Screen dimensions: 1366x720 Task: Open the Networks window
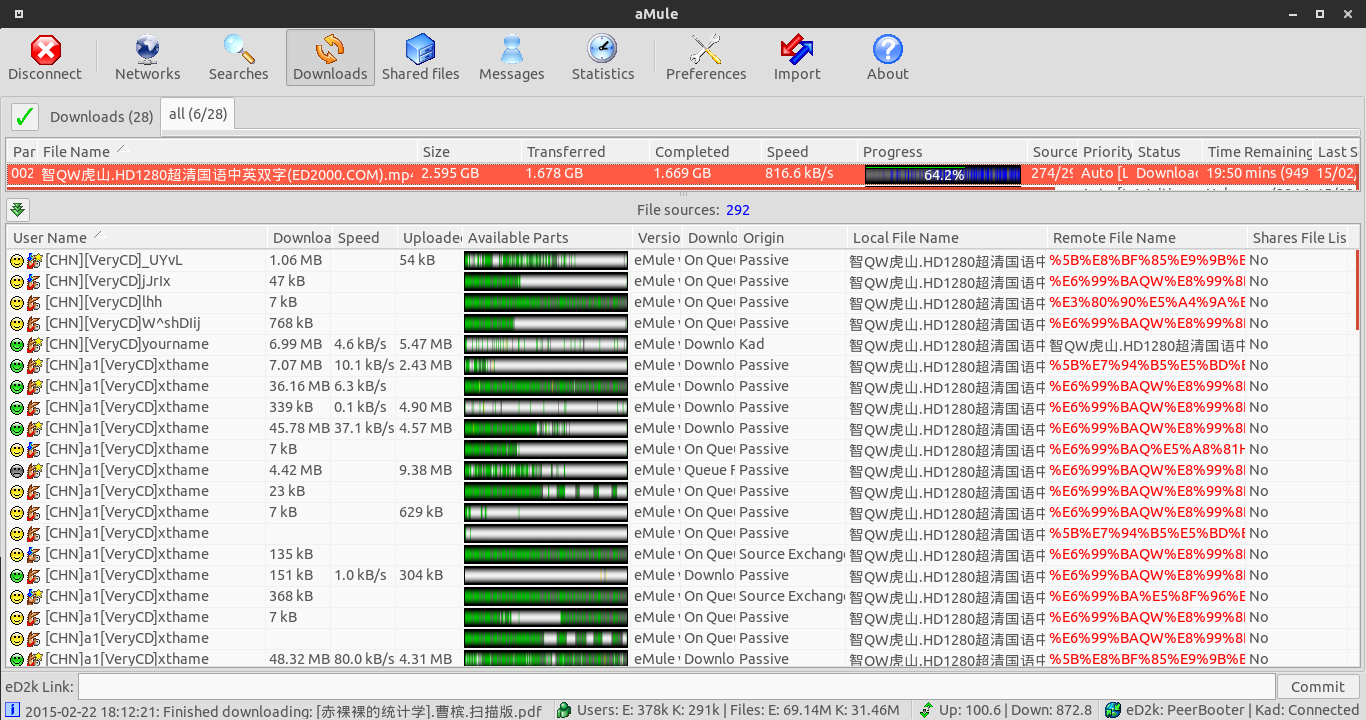pyautogui.click(x=147, y=58)
